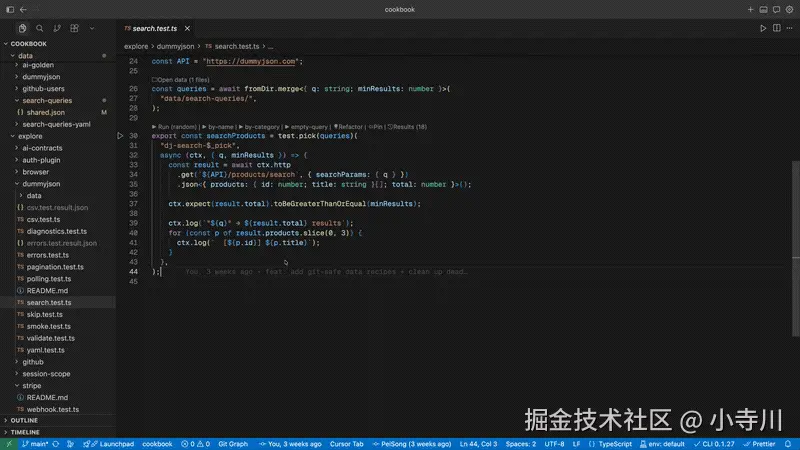Switch git branch main* in status bar
The width and height of the screenshot is (800, 450).
(35, 444)
